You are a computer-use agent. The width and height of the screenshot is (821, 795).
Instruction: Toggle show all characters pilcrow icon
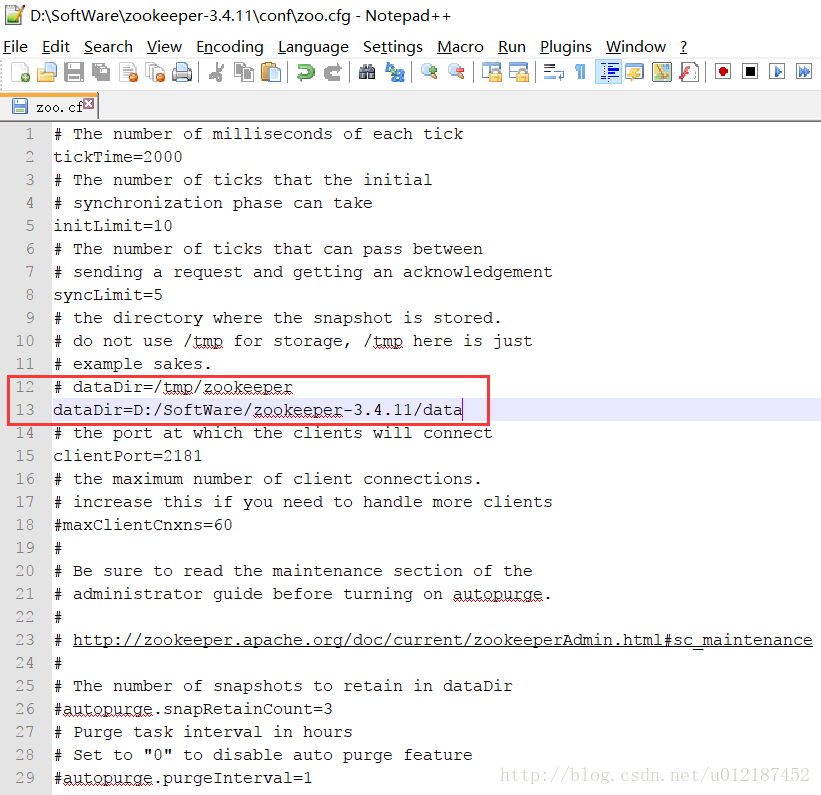click(x=580, y=72)
